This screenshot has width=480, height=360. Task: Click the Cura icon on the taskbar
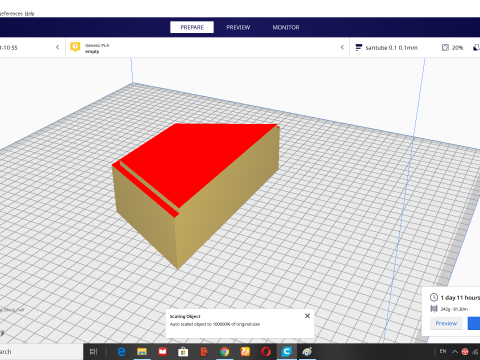(287, 351)
